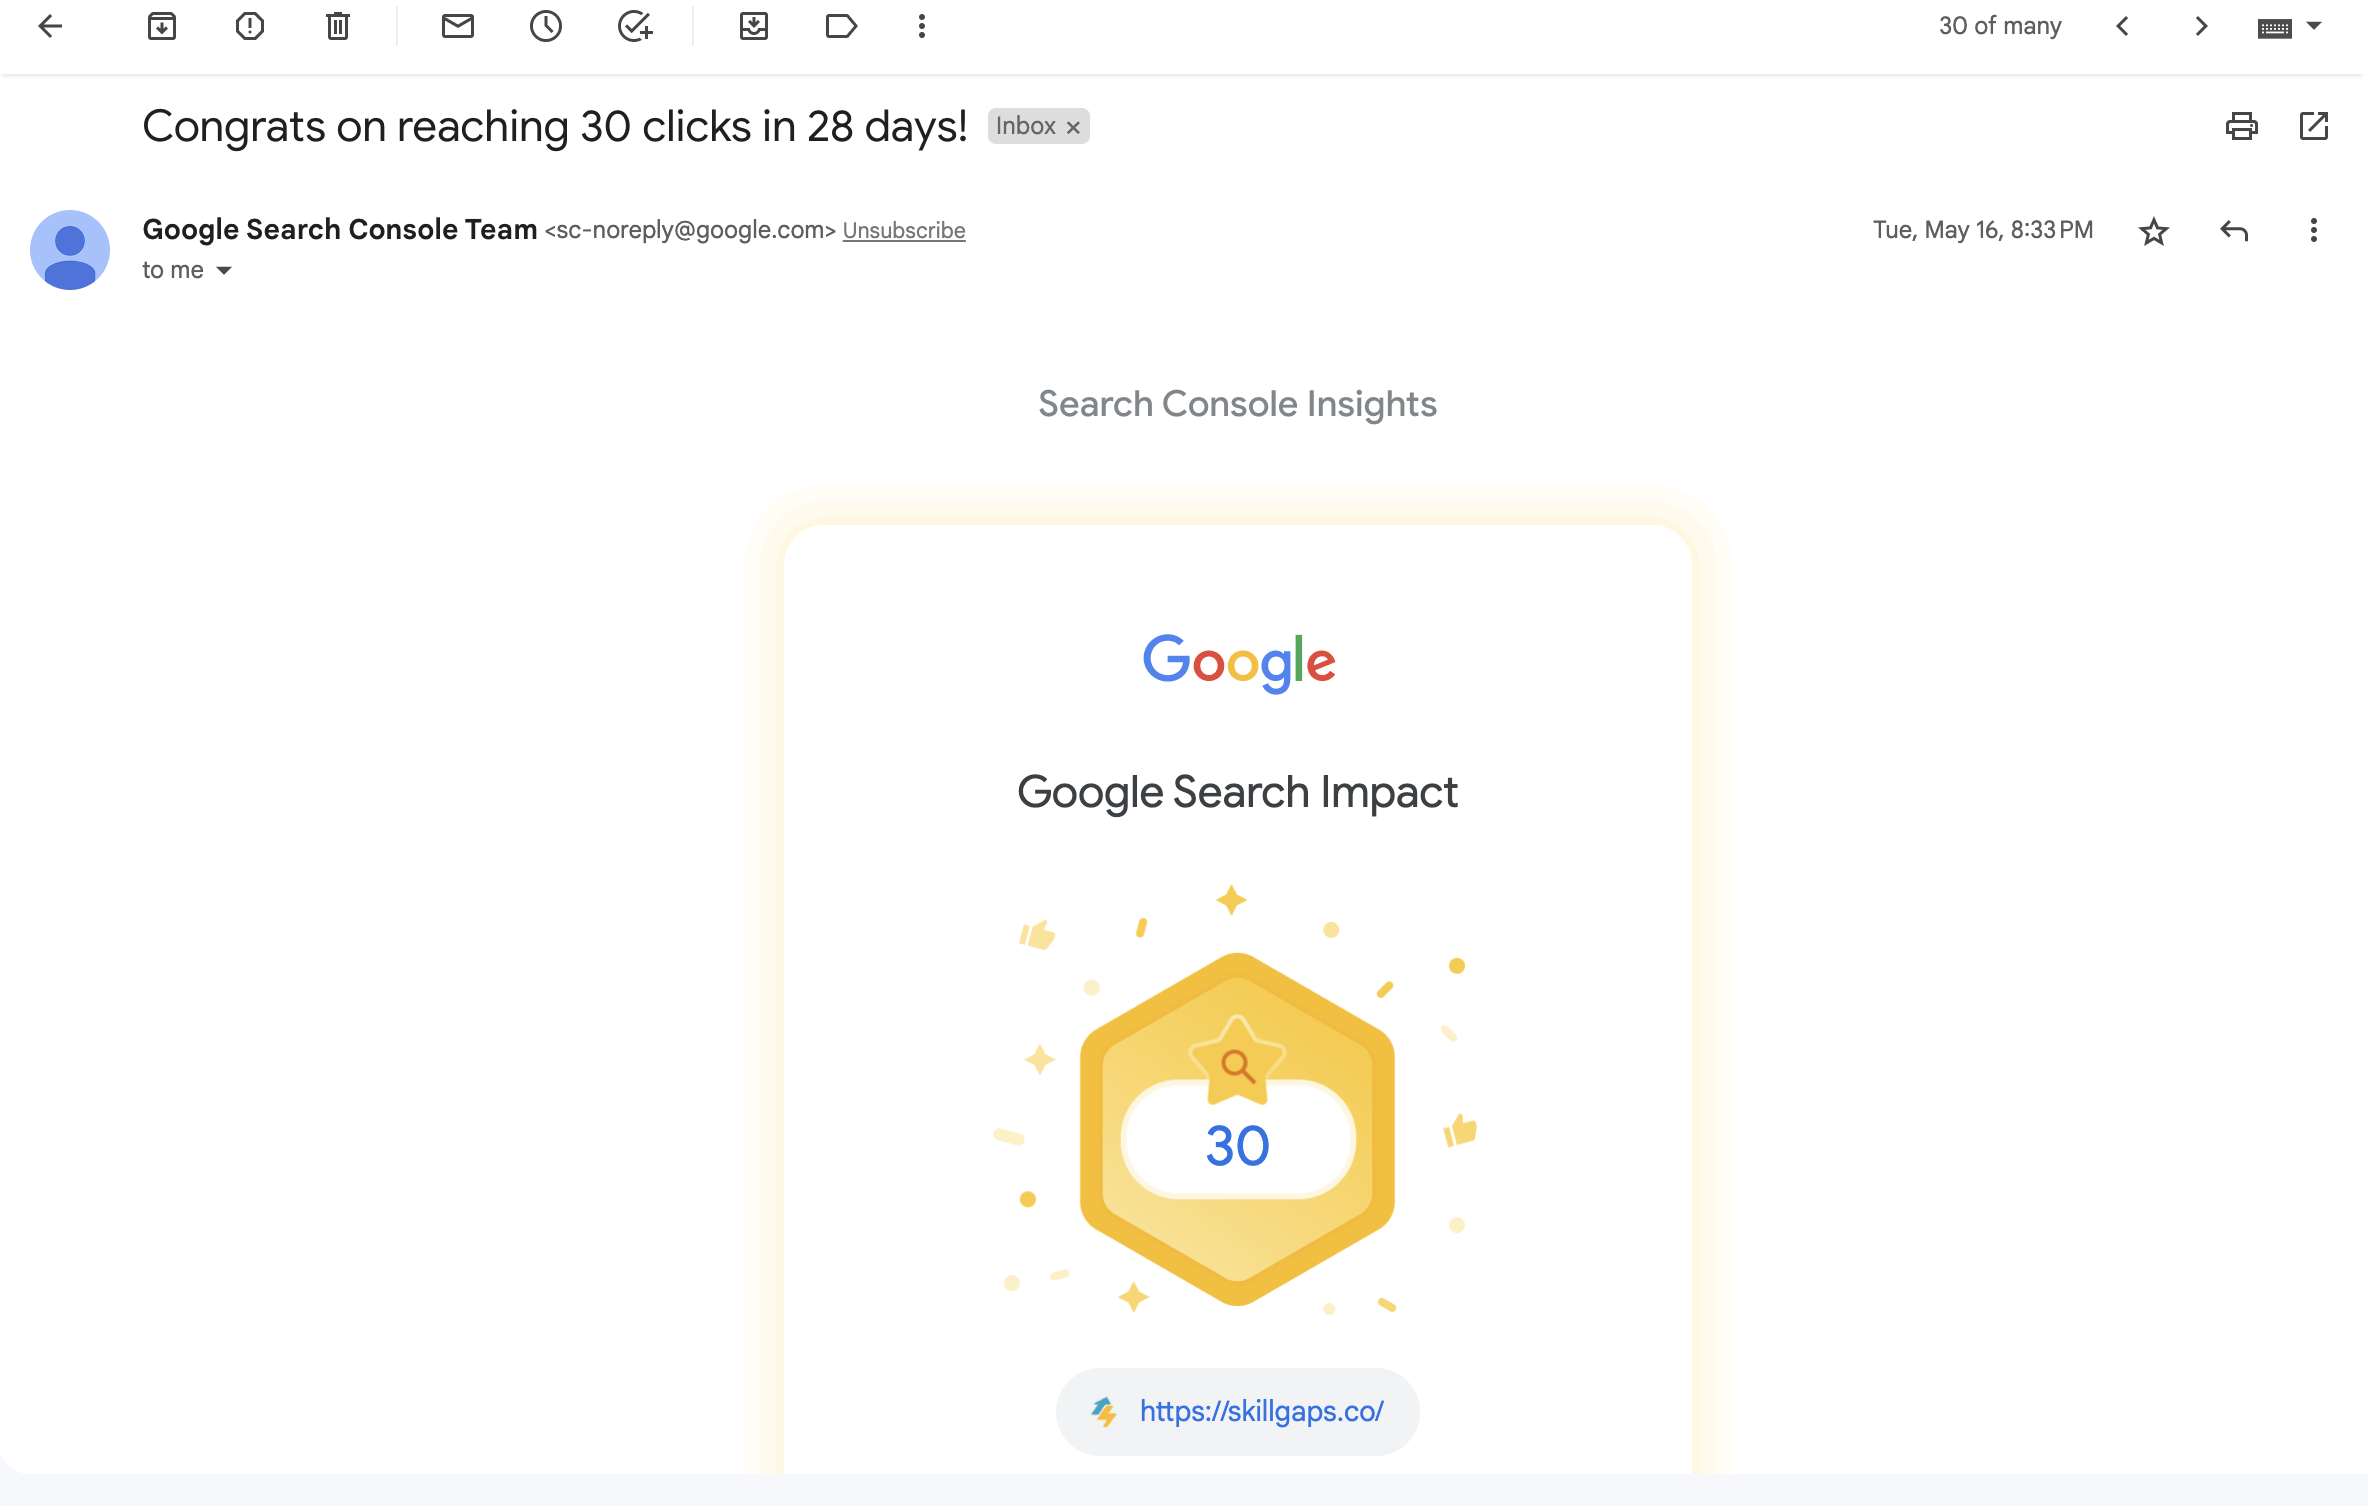
Task: Open the Labels icon in the toolbar
Action: tap(841, 27)
